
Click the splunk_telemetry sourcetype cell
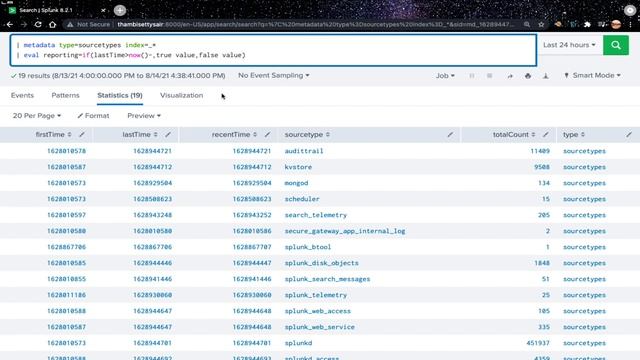point(316,295)
